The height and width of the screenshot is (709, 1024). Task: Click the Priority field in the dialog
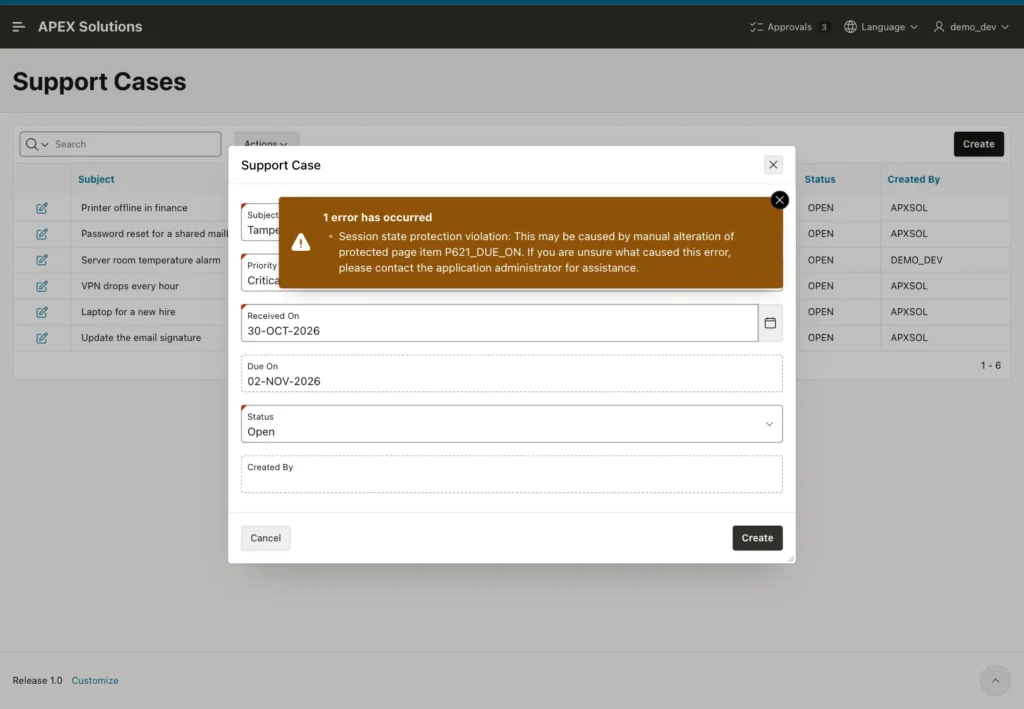pyautogui.click(x=260, y=272)
